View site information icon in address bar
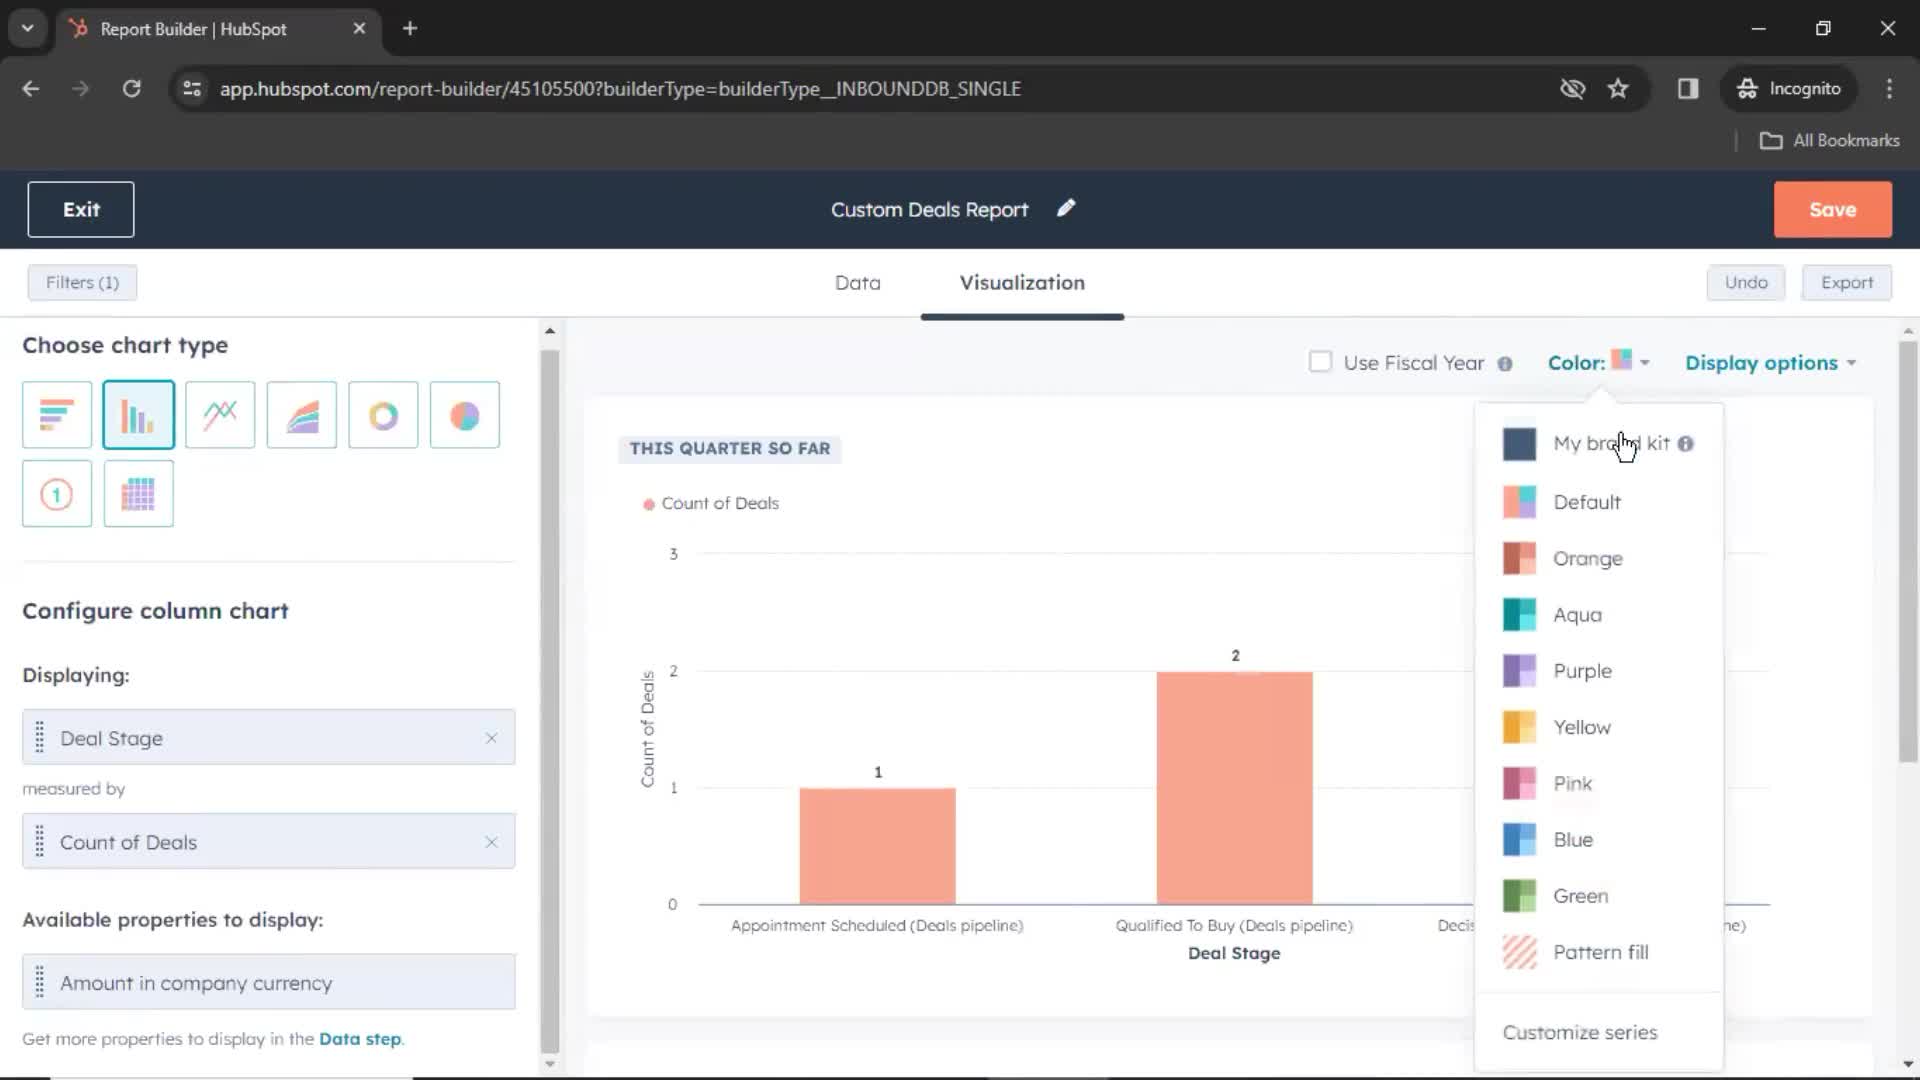The height and width of the screenshot is (1080, 1920). pyautogui.click(x=192, y=89)
